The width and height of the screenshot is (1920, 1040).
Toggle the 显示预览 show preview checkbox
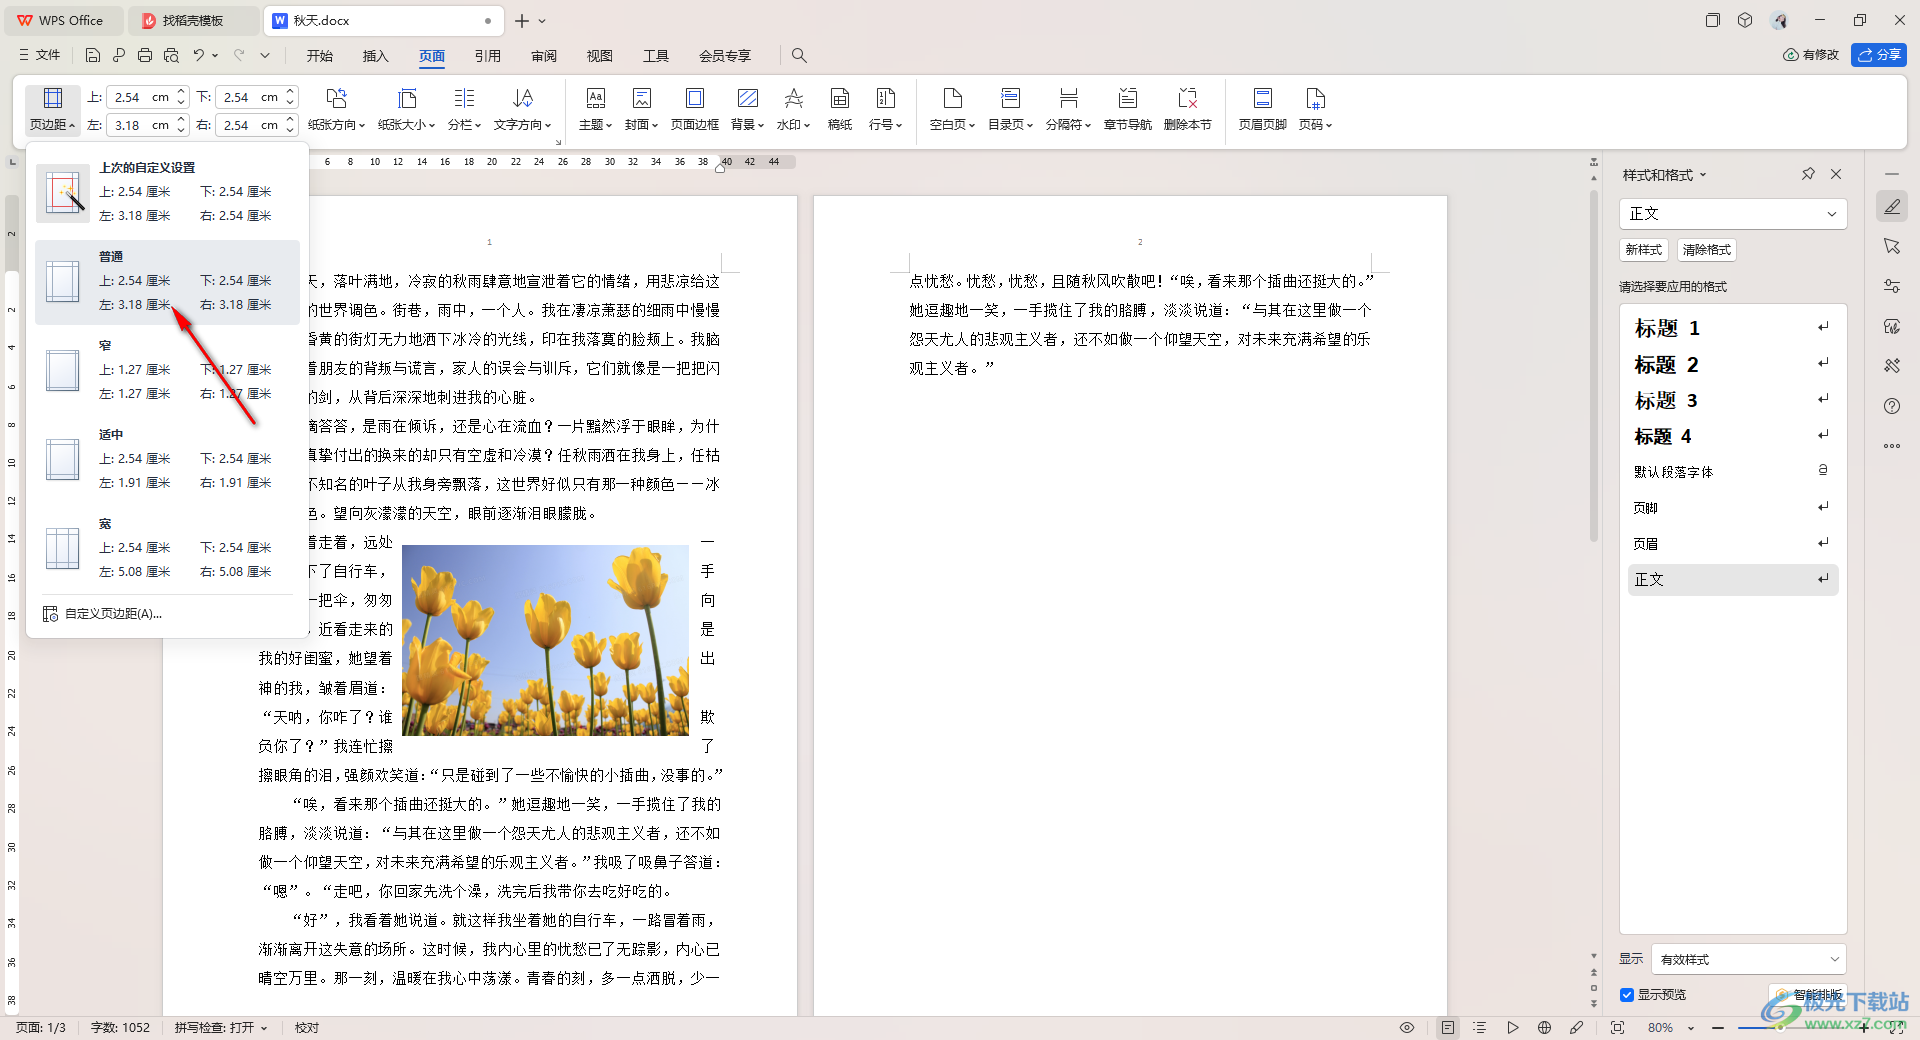pyautogui.click(x=1627, y=995)
